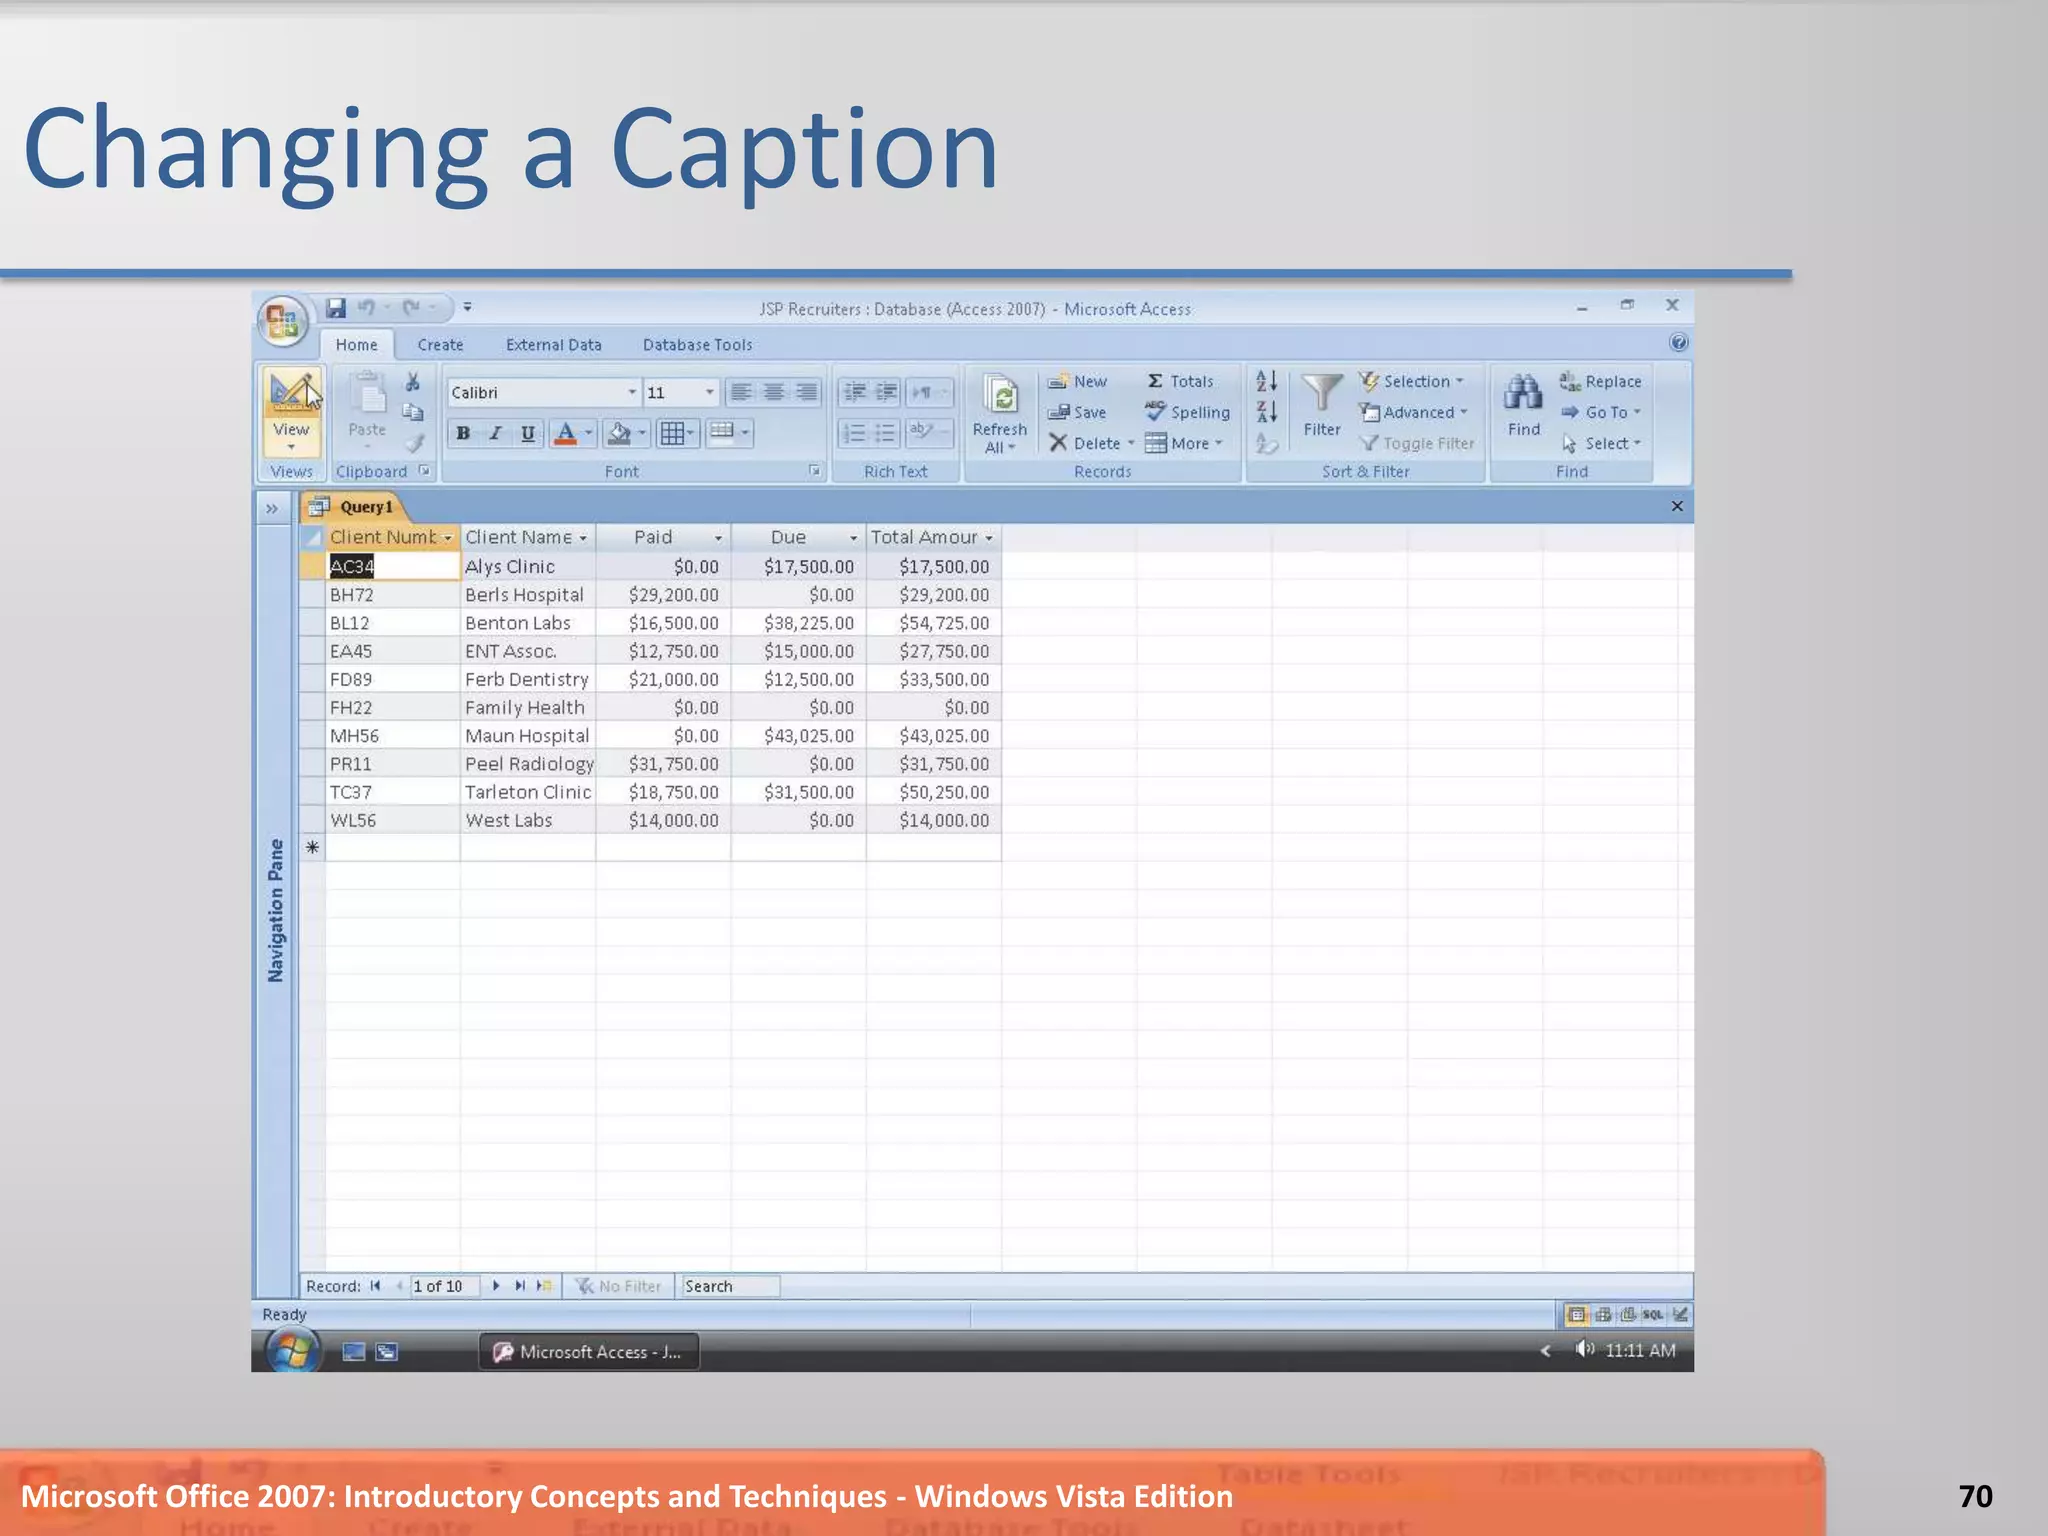
Task: Go to the last record arrow
Action: pyautogui.click(x=520, y=1286)
